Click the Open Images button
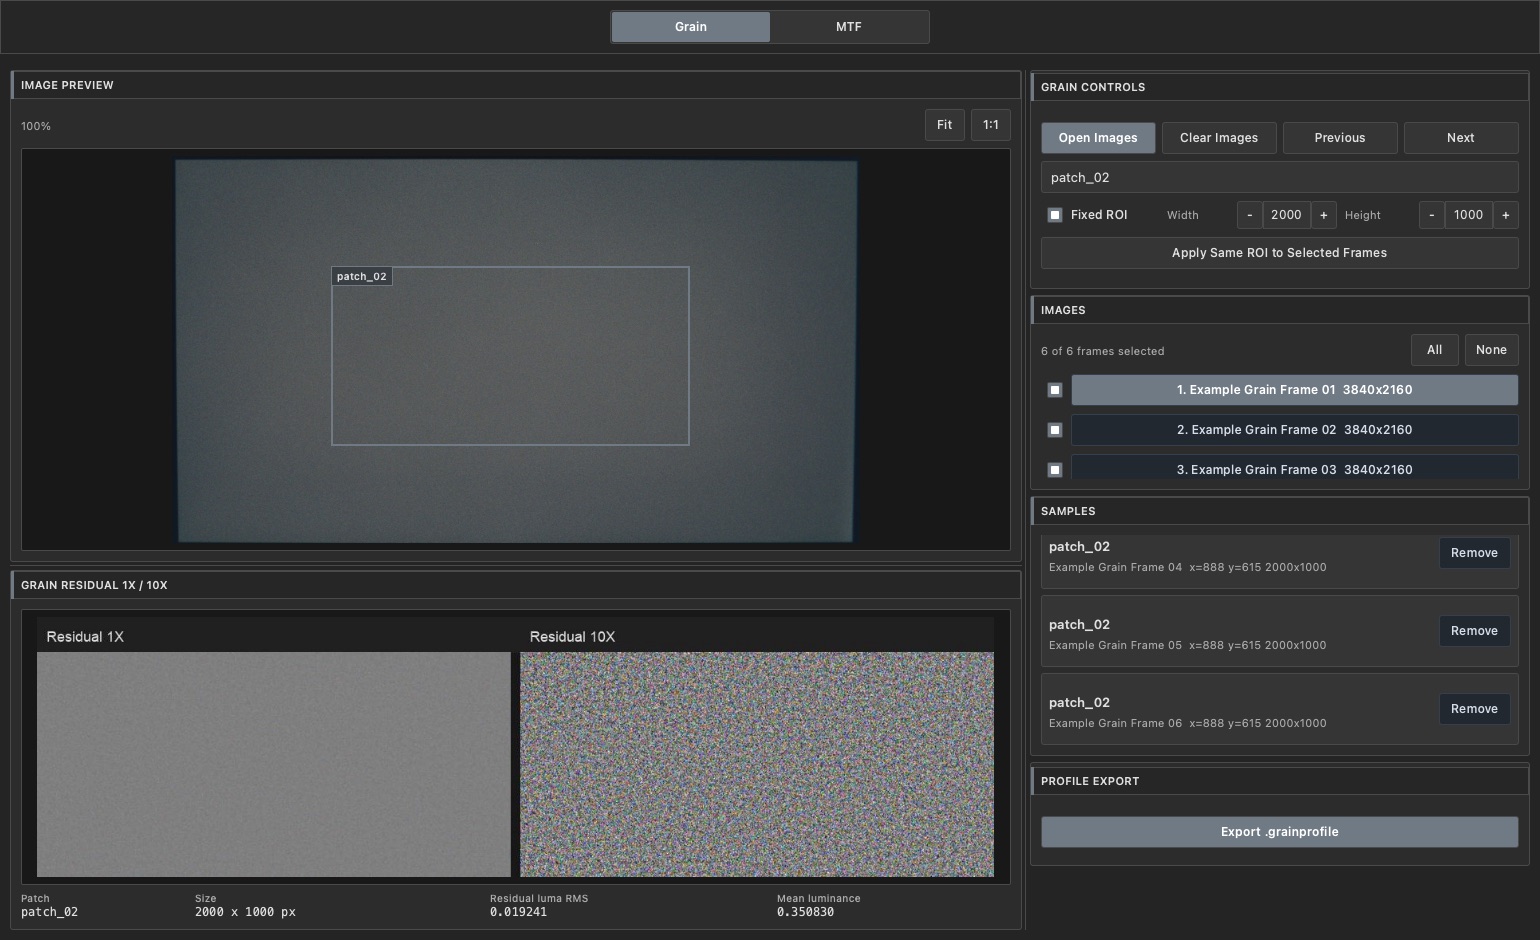Image resolution: width=1540 pixels, height=940 pixels. (1098, 138)
